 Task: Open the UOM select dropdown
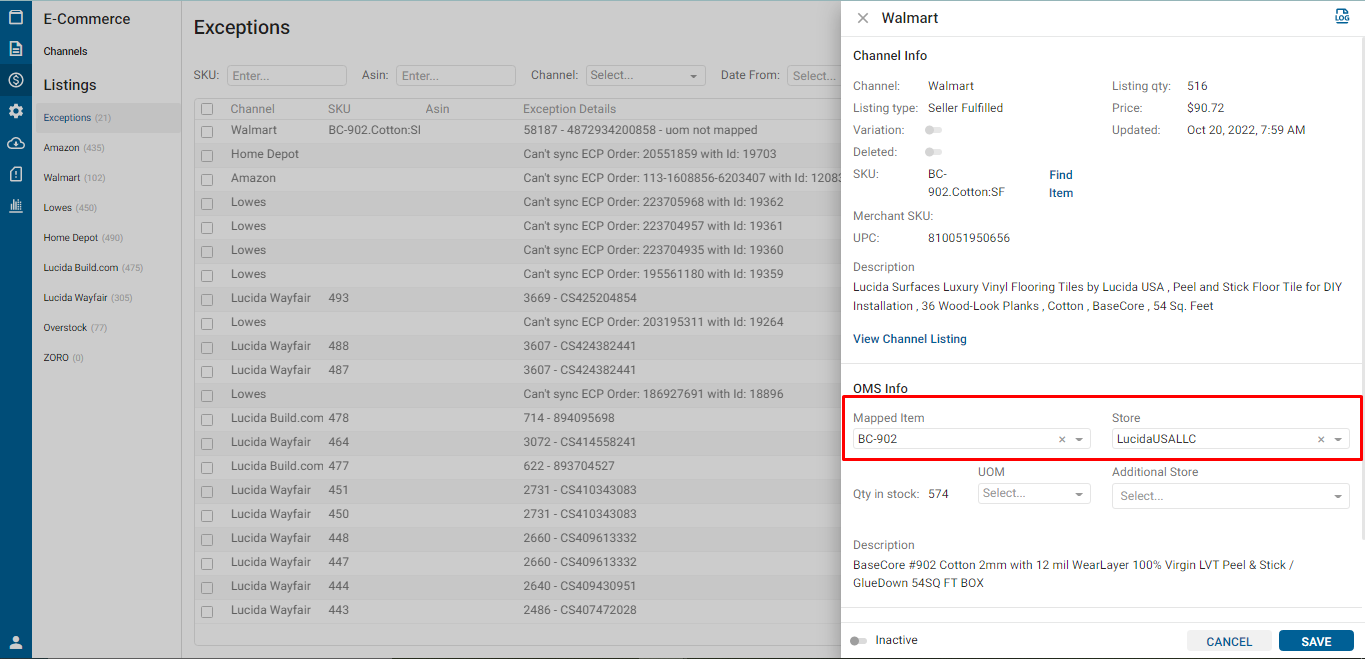point(1034,493)
